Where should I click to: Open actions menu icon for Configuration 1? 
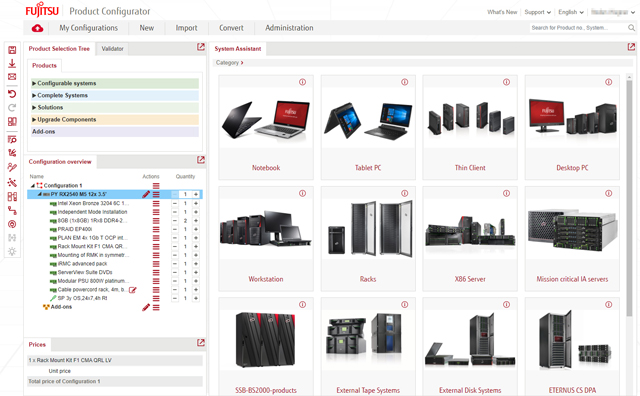tap(156, 186)
